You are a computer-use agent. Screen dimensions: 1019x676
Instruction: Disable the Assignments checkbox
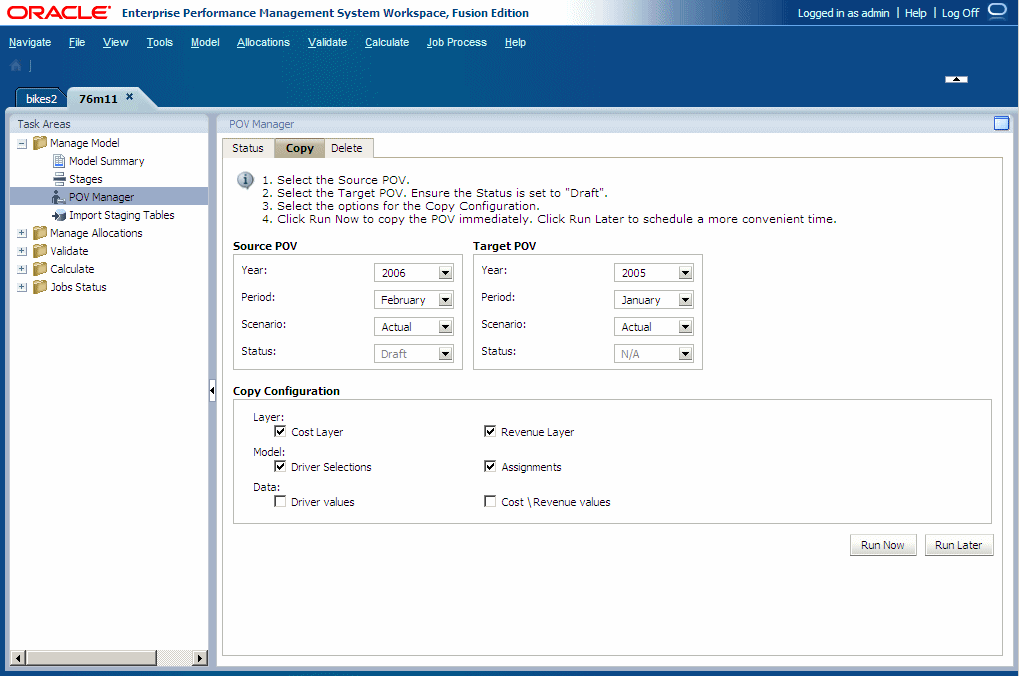pos(490,465)
